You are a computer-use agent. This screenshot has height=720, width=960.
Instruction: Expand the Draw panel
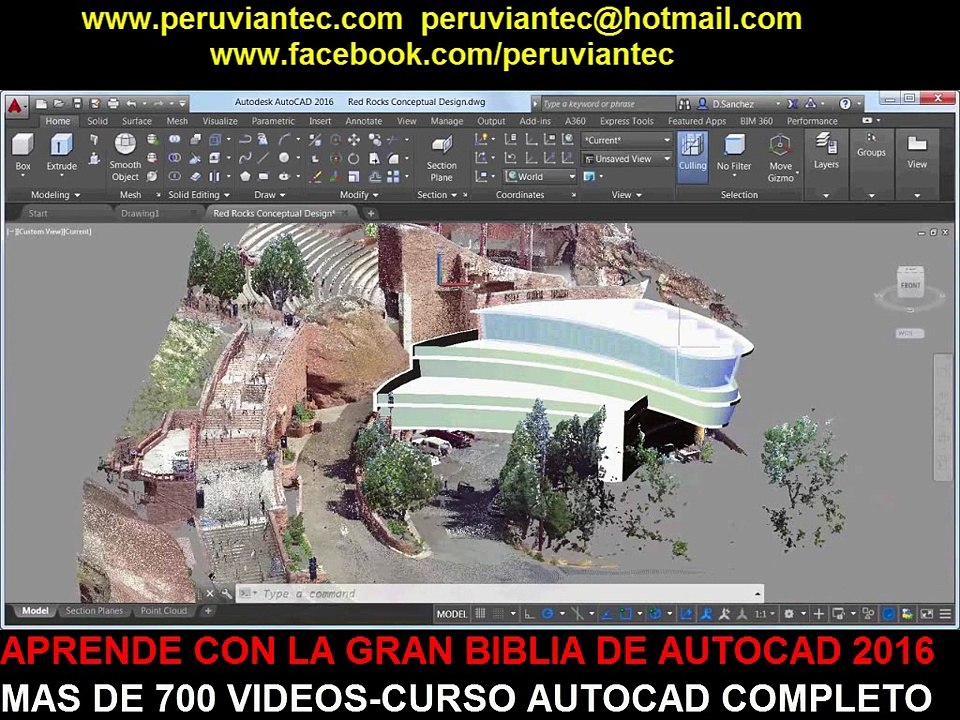(x=269, y=195)
